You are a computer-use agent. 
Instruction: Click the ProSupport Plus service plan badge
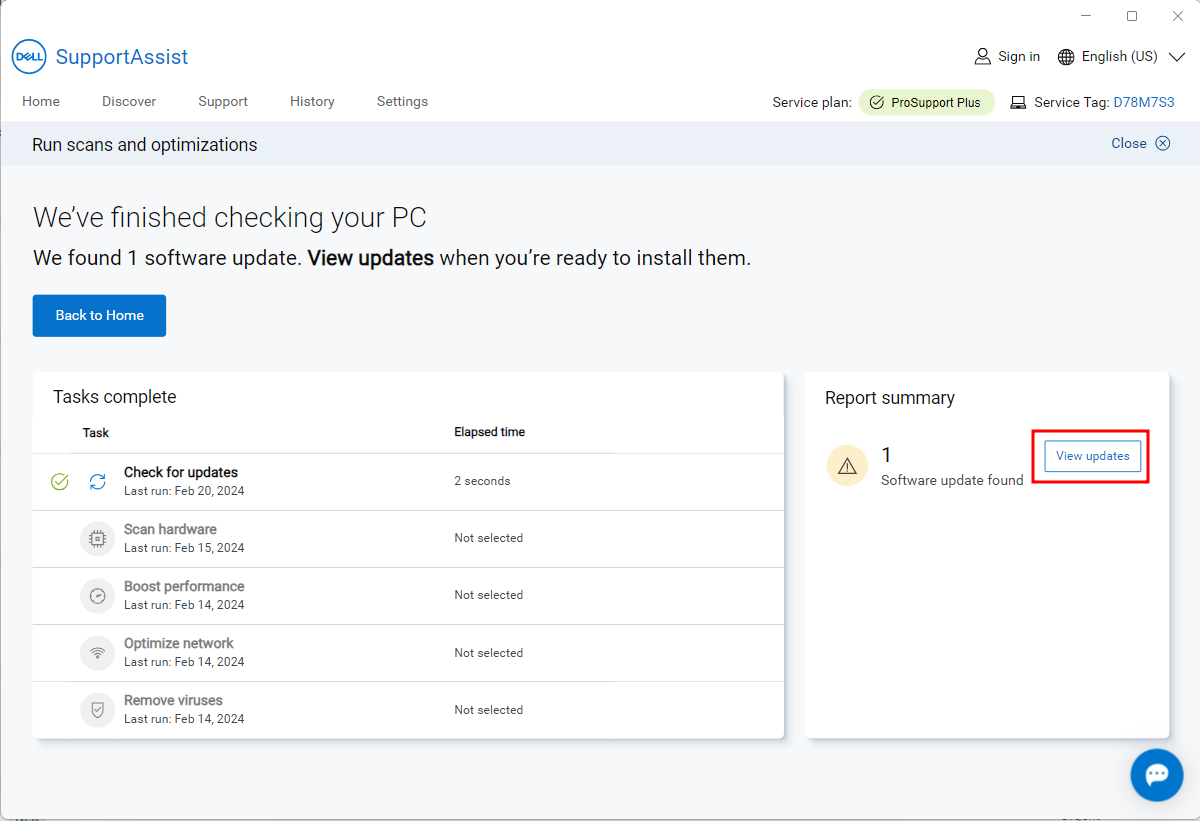tap(926, 102)
